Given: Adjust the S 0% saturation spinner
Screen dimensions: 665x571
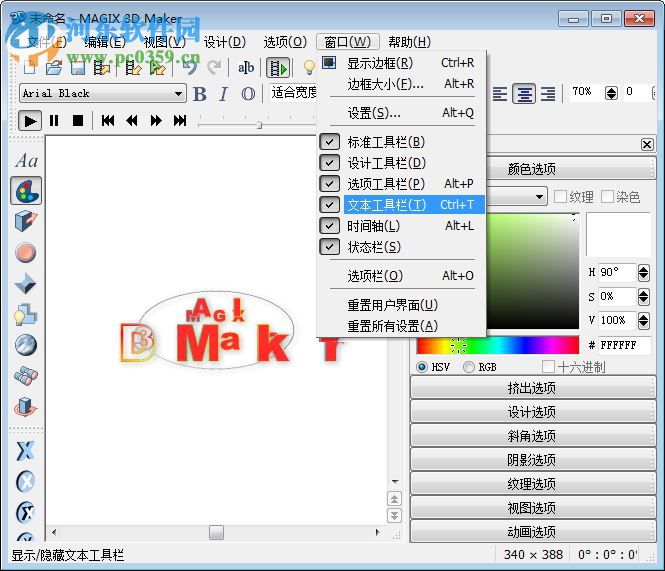Looking at the screenshot, I should pyautogui.click(x=643, y=297).
